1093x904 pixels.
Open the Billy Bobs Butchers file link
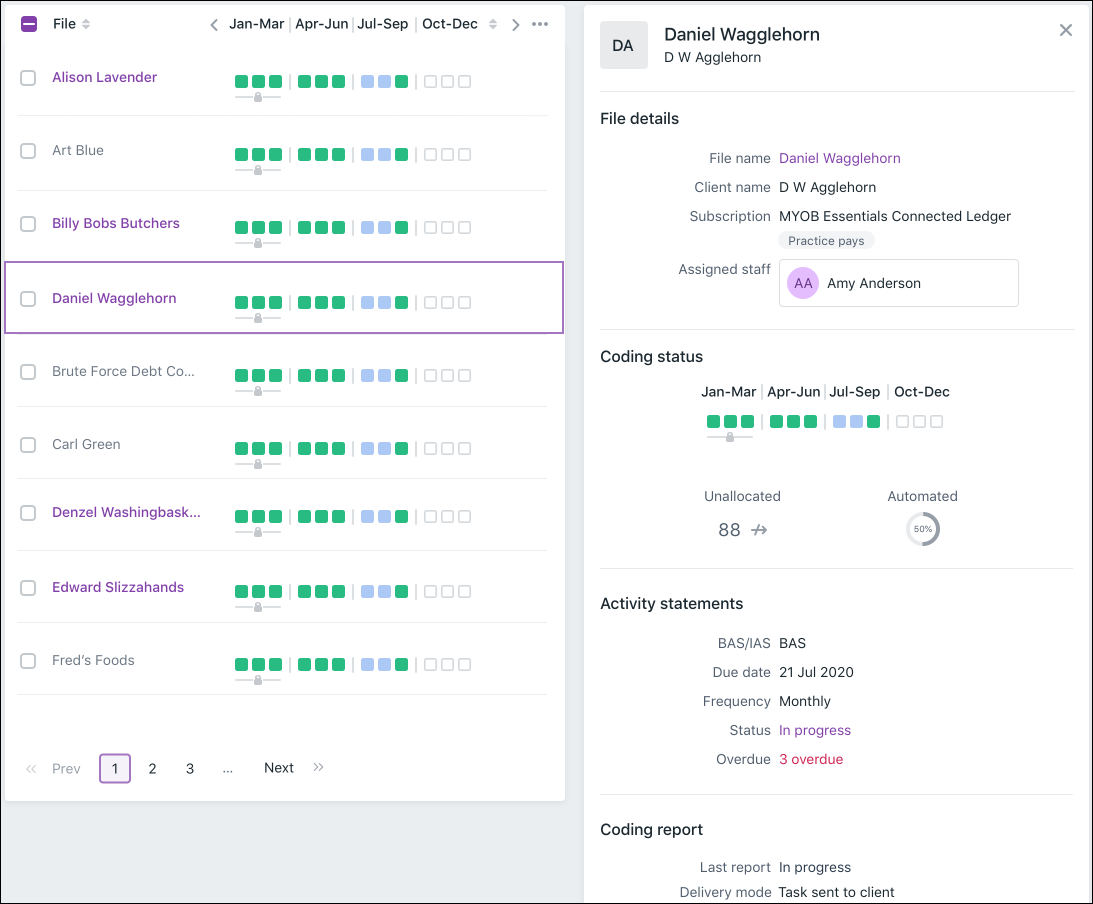pyautogui.click(x=116, y=223)
